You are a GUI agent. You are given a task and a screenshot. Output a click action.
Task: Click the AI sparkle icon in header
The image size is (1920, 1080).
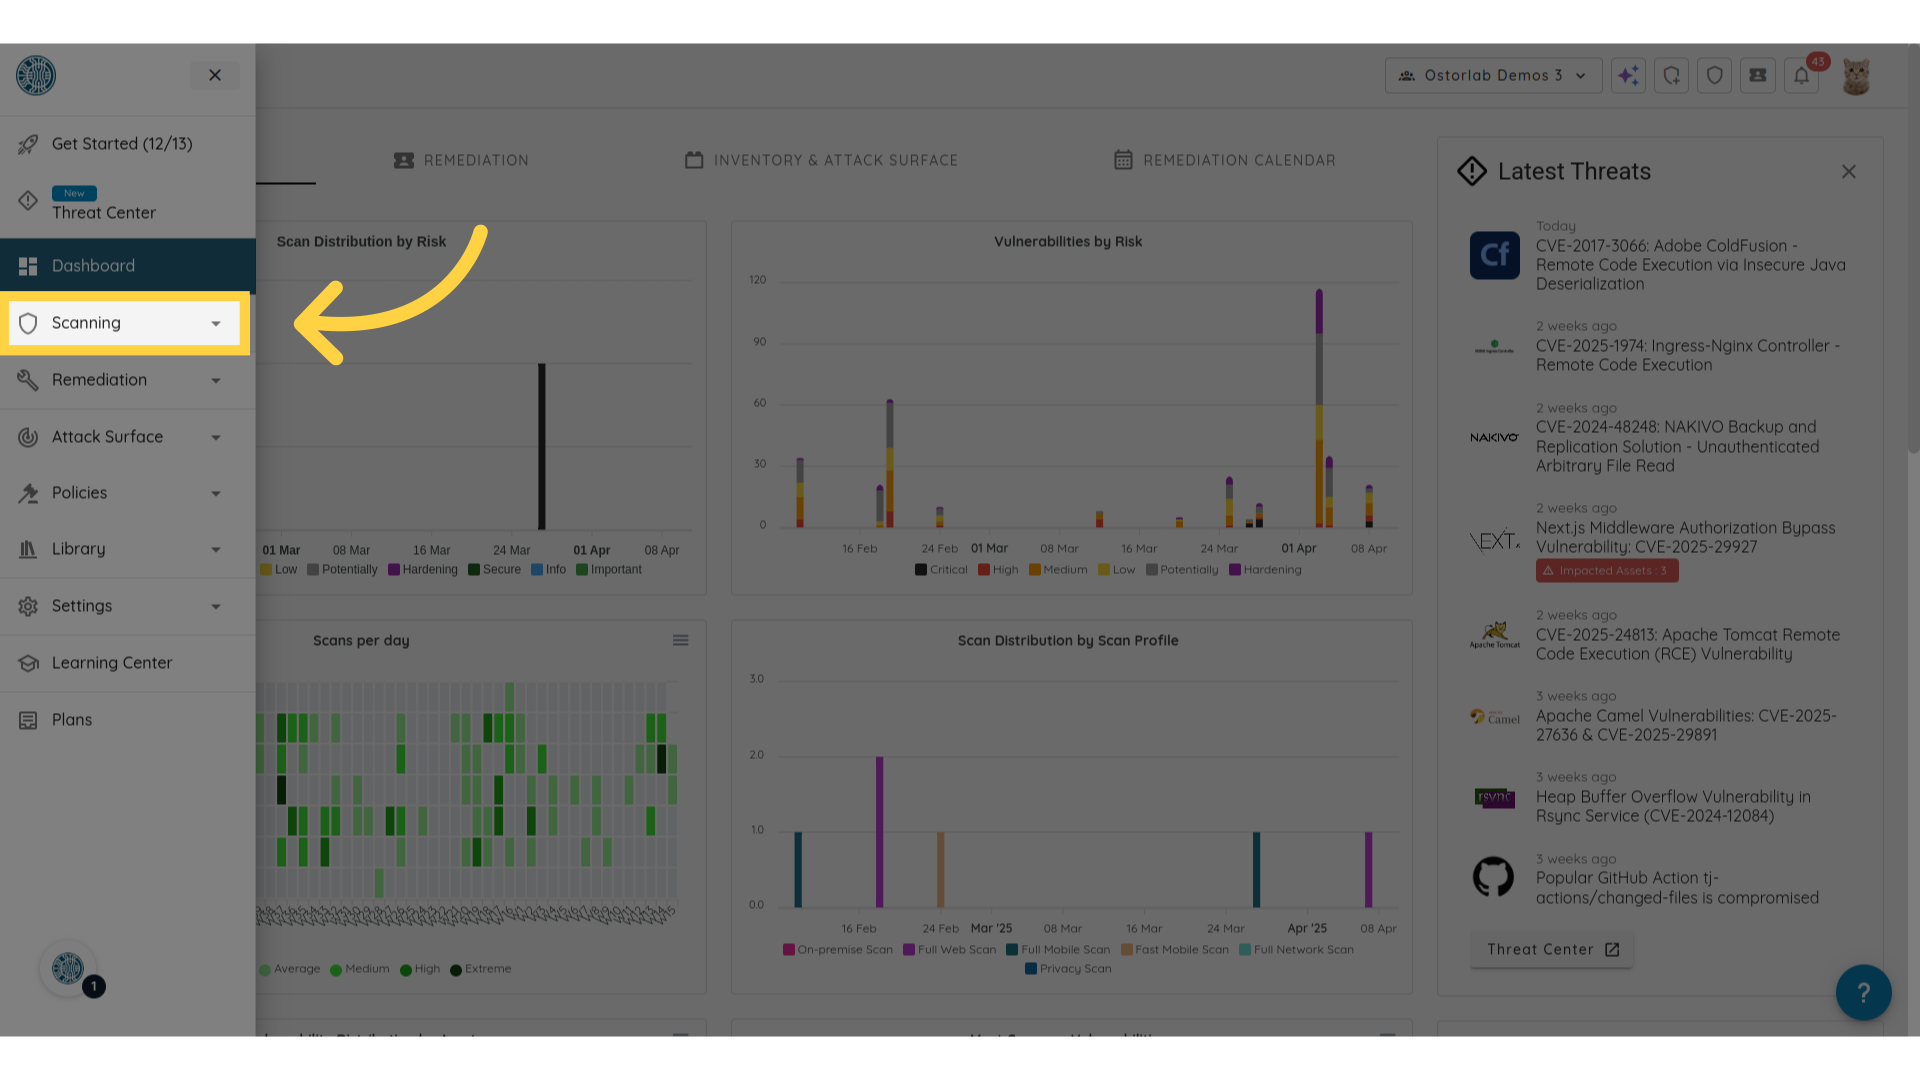point(1628,75)
